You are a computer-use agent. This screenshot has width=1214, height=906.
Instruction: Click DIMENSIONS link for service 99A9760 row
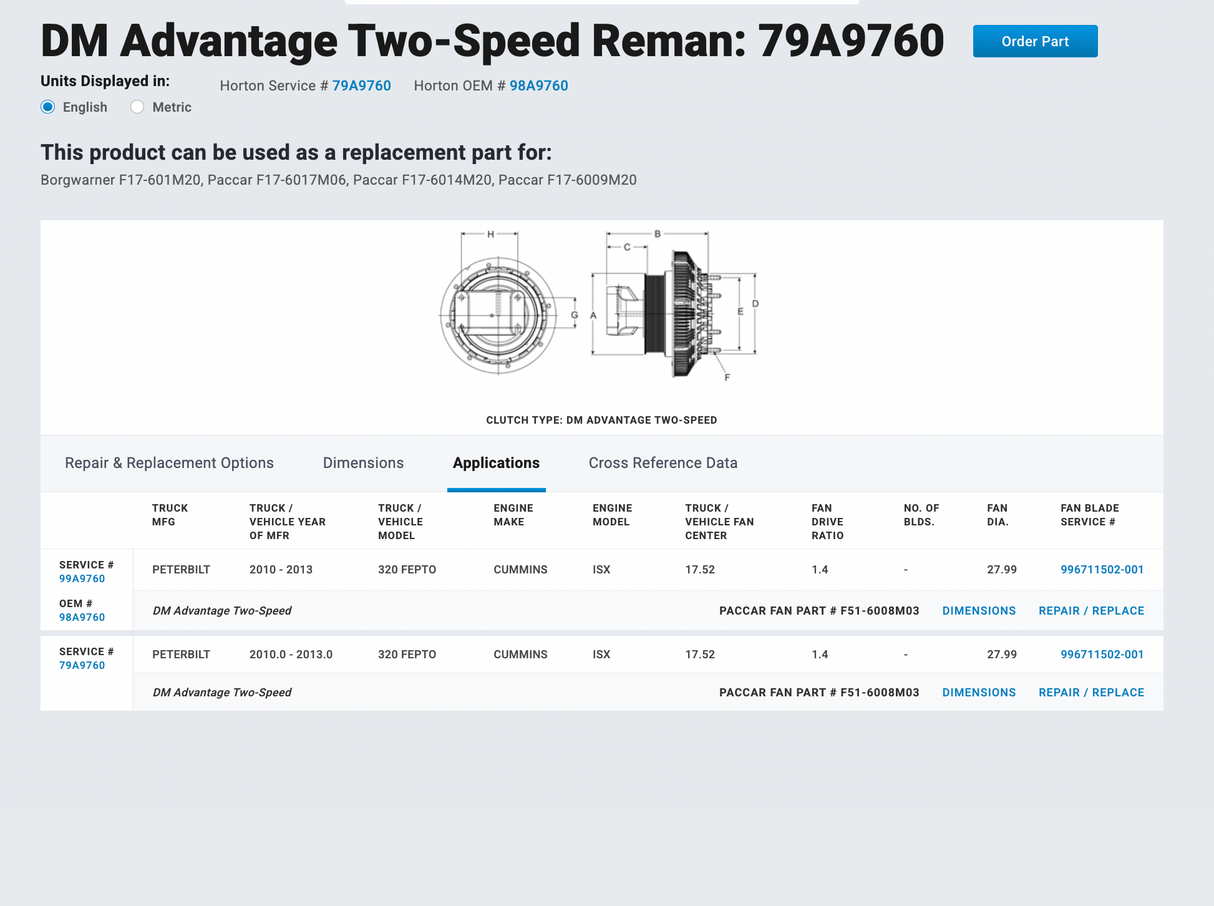click(x=979, y=611)
